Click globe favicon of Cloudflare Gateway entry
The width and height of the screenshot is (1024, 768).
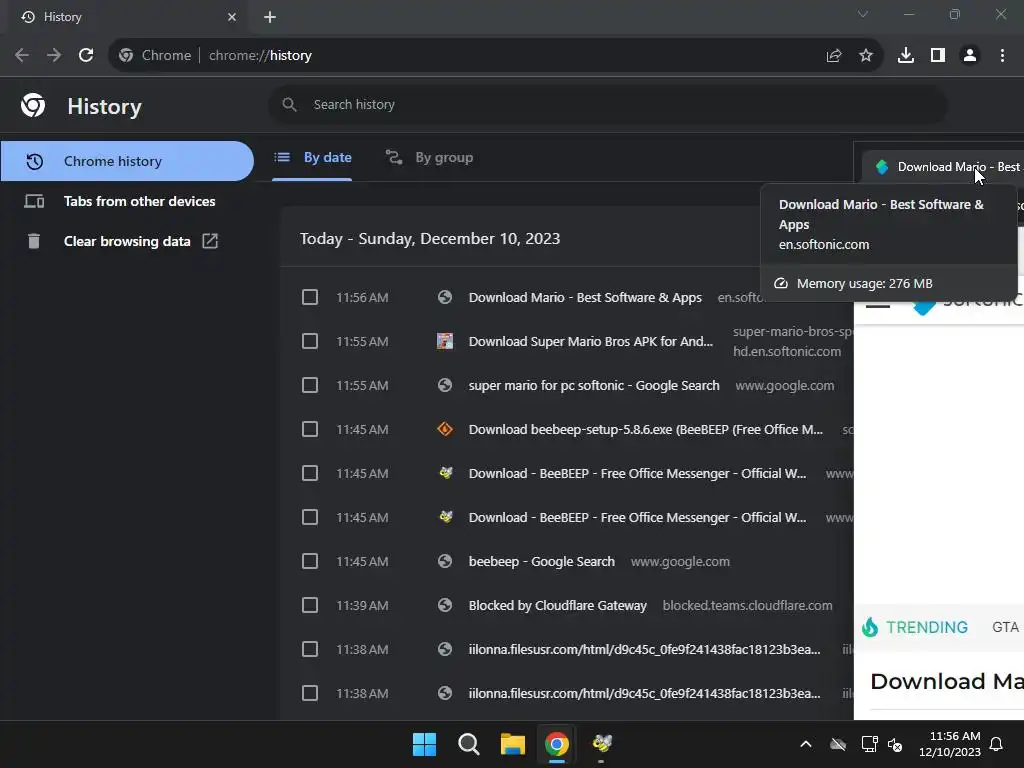[445, 605]
